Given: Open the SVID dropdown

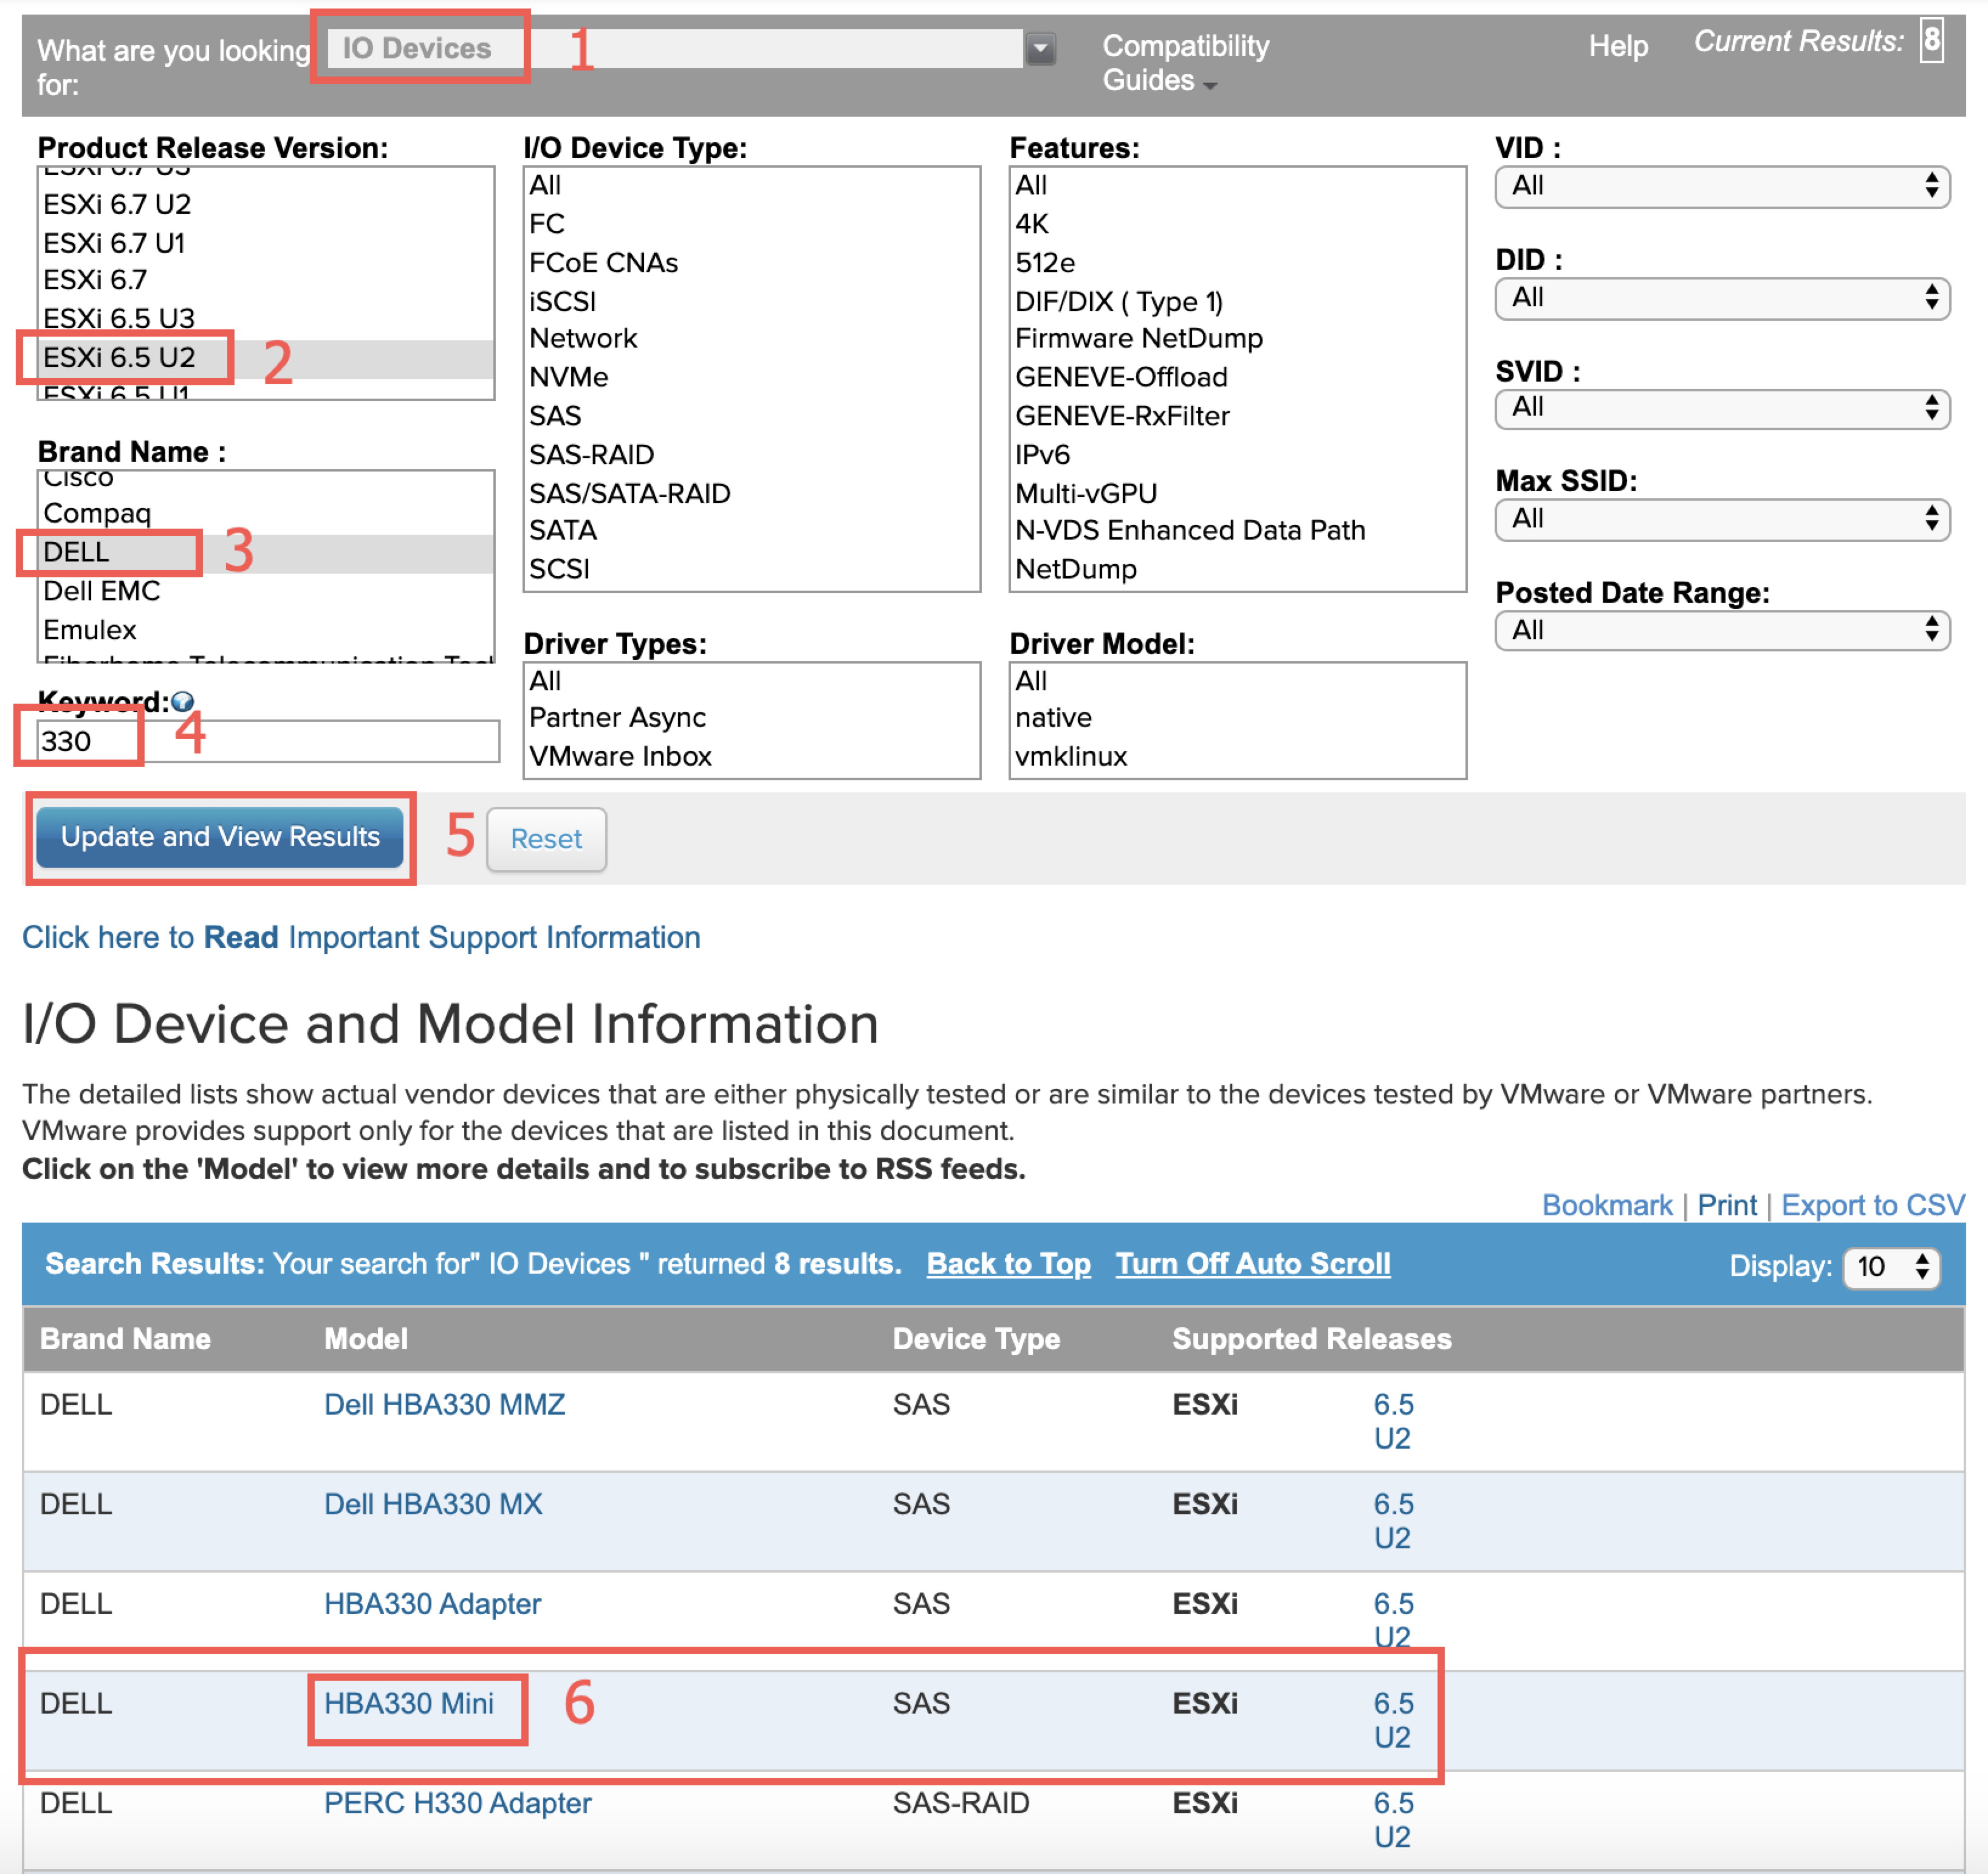Looking at the screenshot, I should [1722, 408].
